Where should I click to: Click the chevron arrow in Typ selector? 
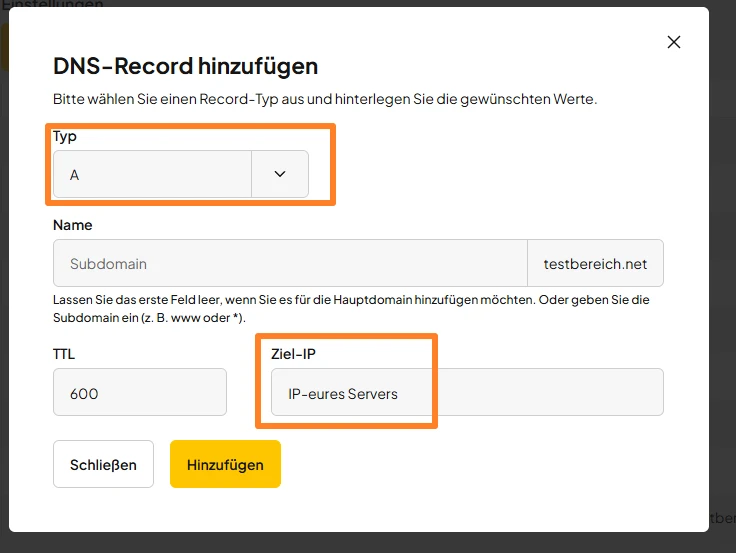(x=280, y=174)
